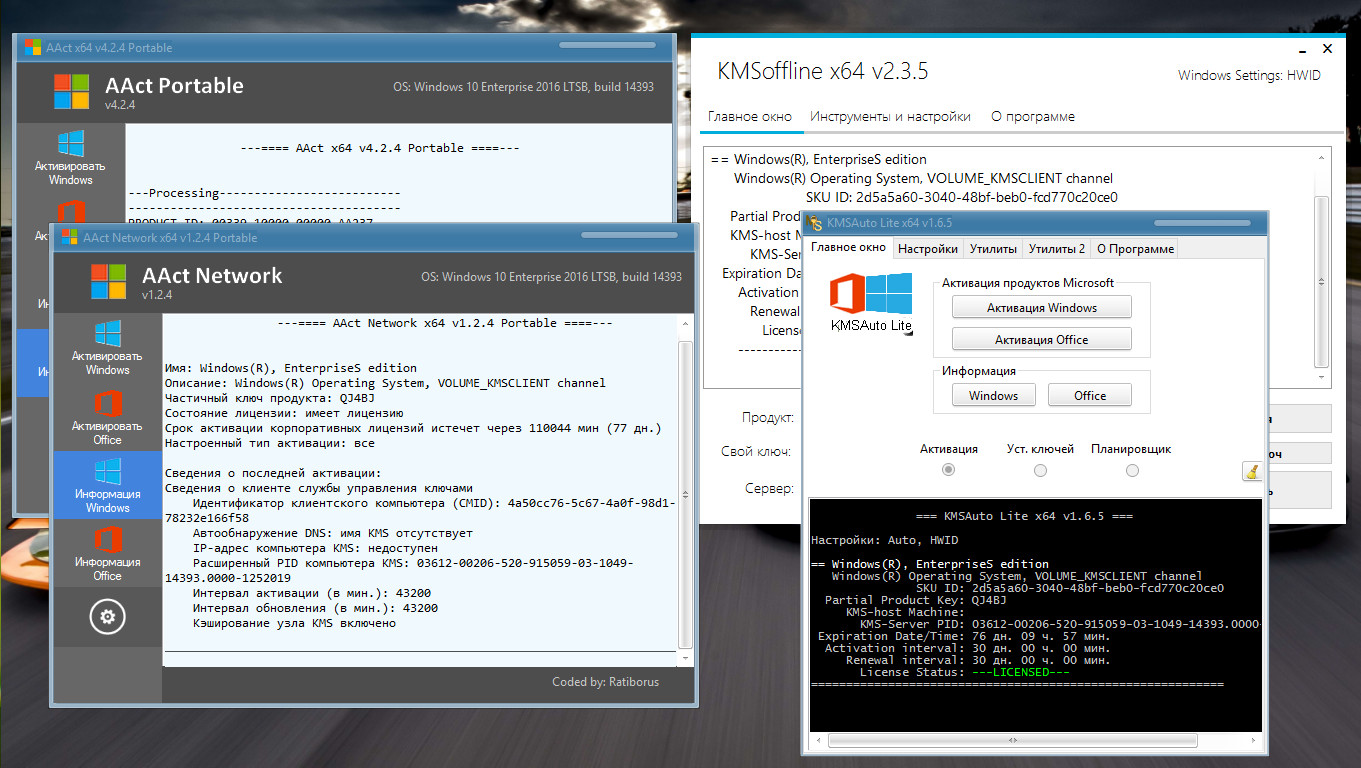Click the Кэширование узла KMS включено line
This screenshot has width=1361, height=768.
pos(294,623)
